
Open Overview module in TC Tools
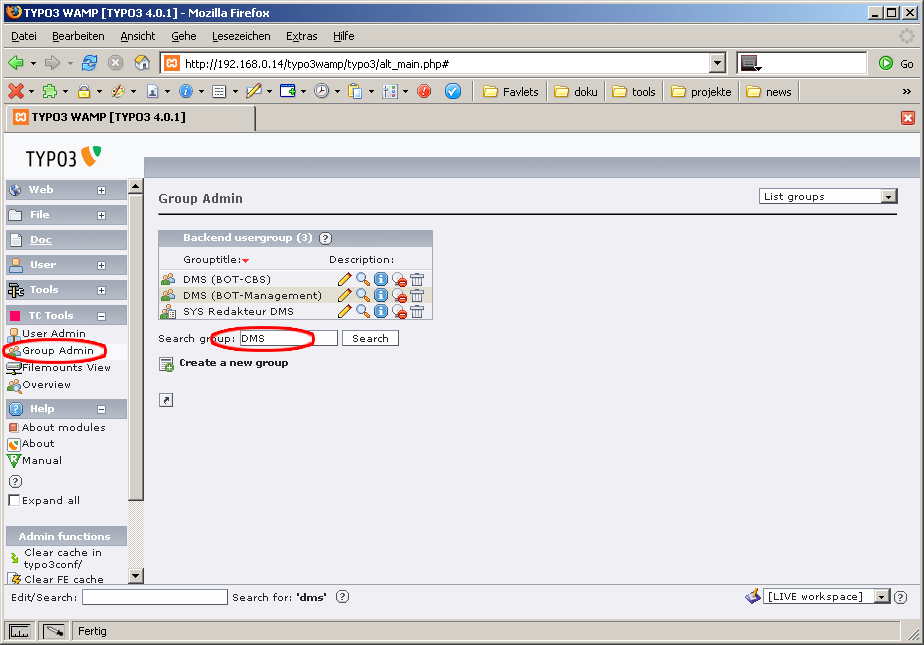click(47, 385)
